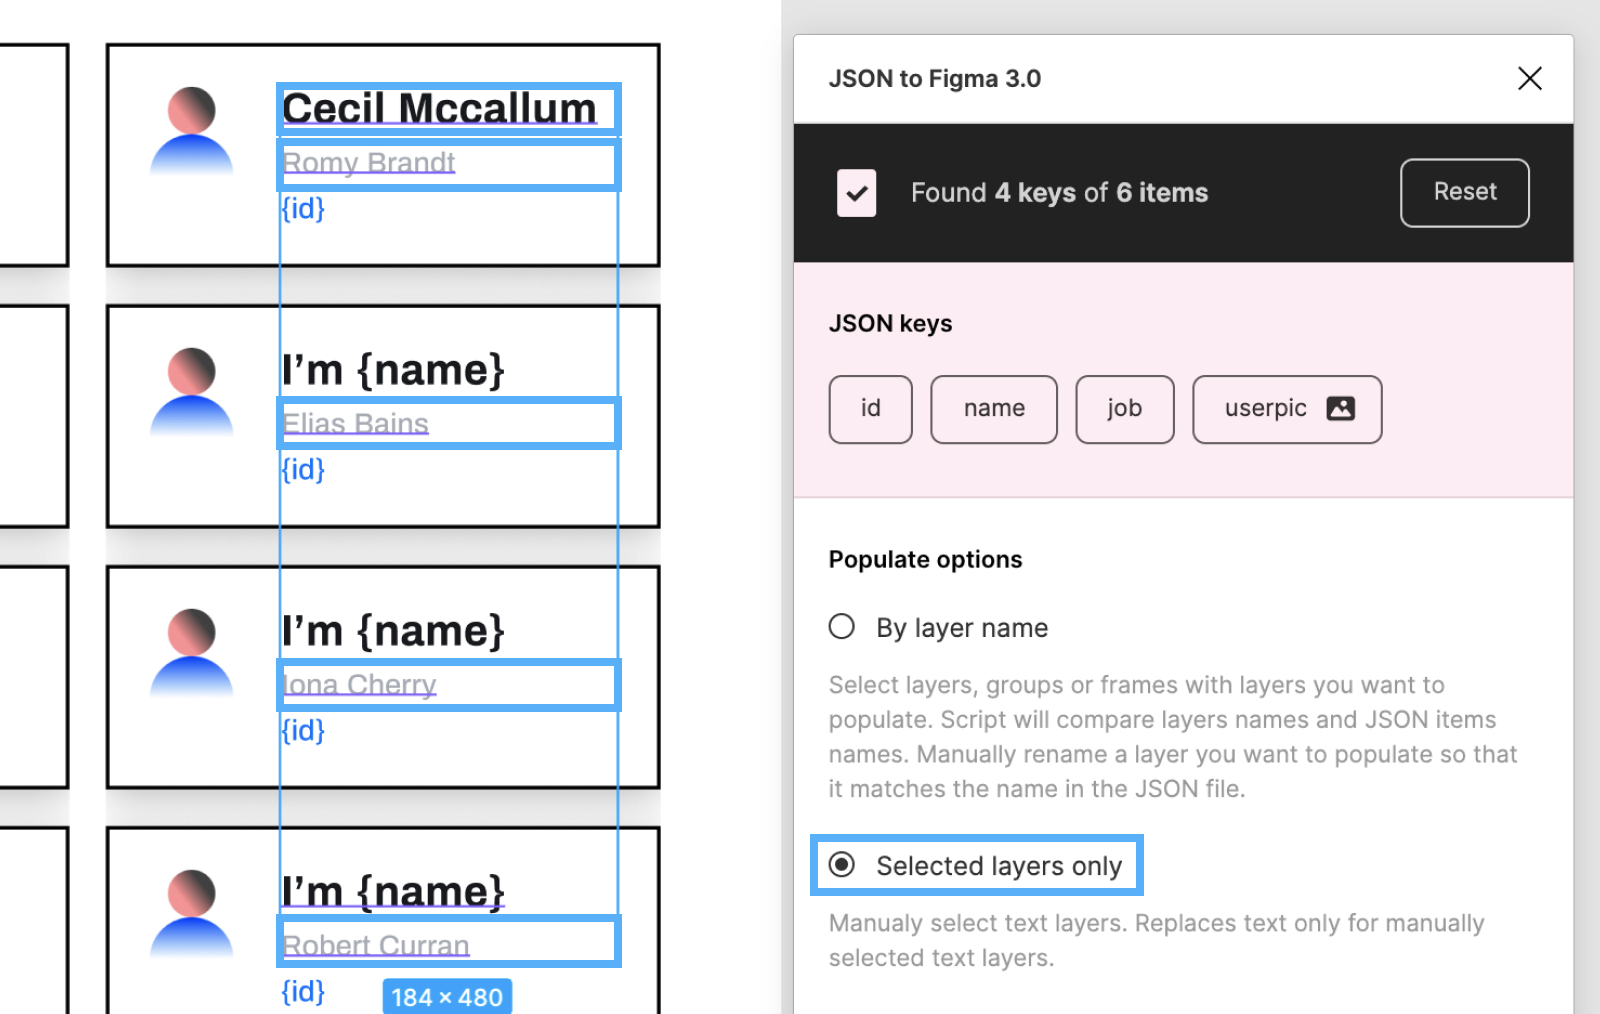Click the avatar beside Elias Bains

(191, 392)
